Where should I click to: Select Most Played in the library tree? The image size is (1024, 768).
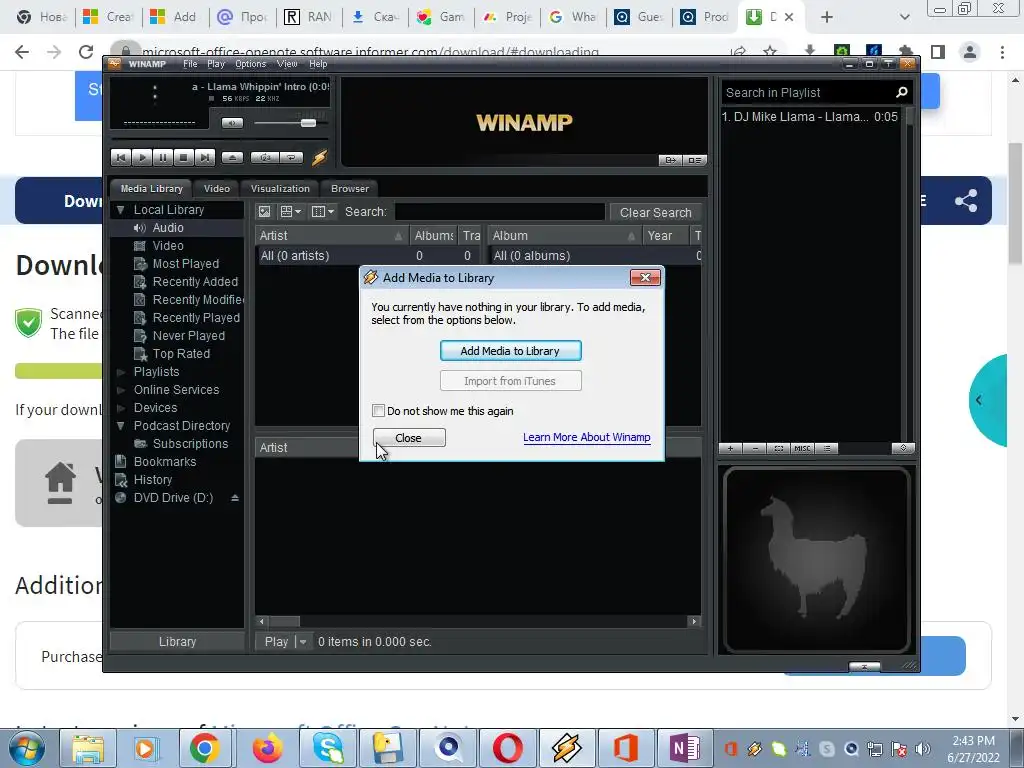(x=185, y=264)
